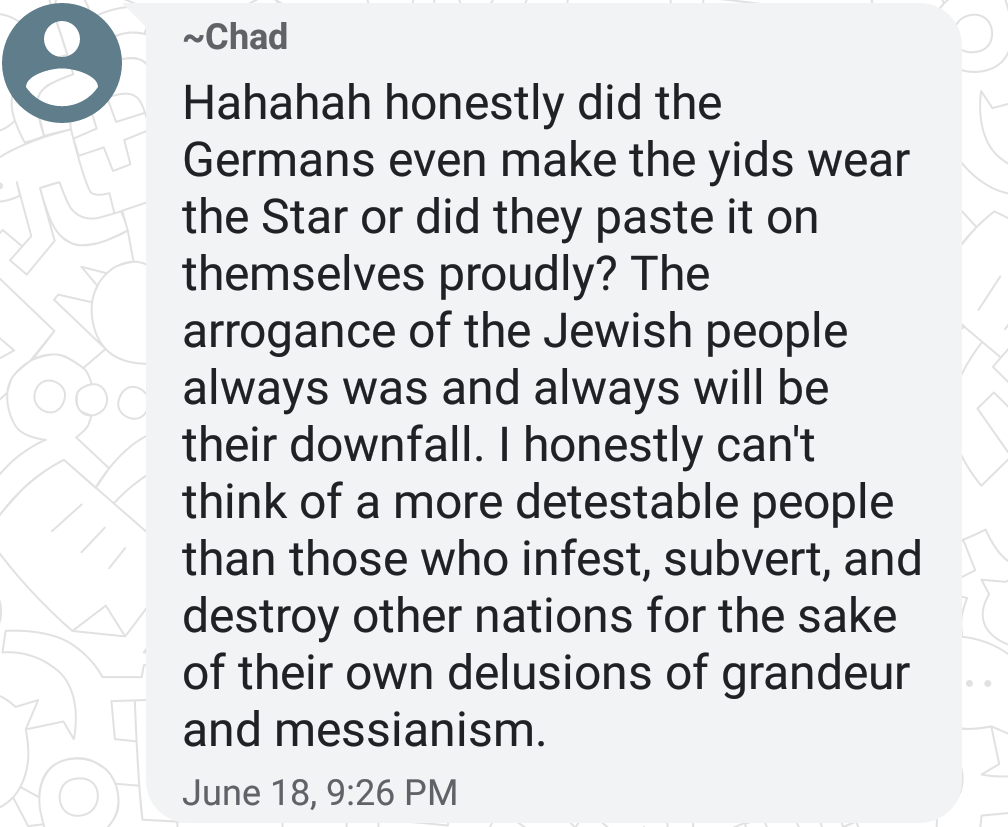
Task: Tap the person silhouette in the avatar
Action: (x=62, y=63)
